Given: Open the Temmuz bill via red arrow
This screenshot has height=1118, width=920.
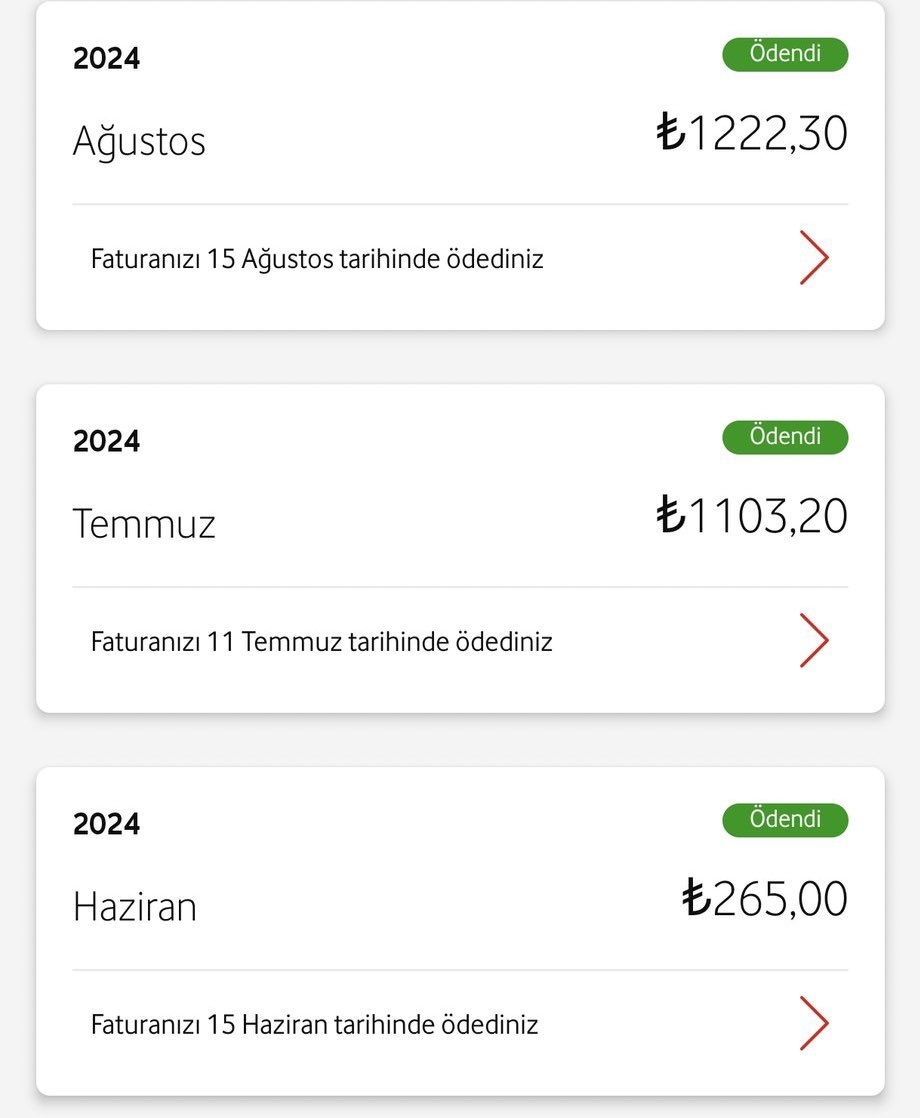Looking at the screenshot, I should pos(814,640).
